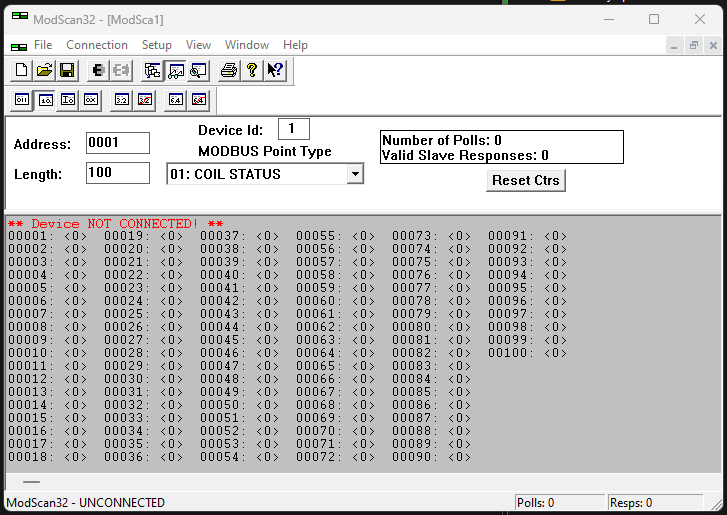Select the integer display format icon
This screenshot has width=727, height=515.
tap(68, 100)
